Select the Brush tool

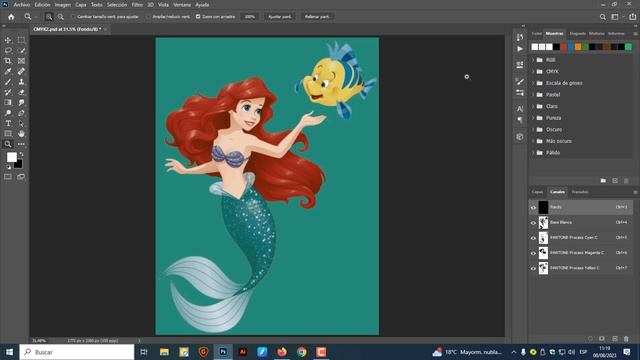point(8,82)
